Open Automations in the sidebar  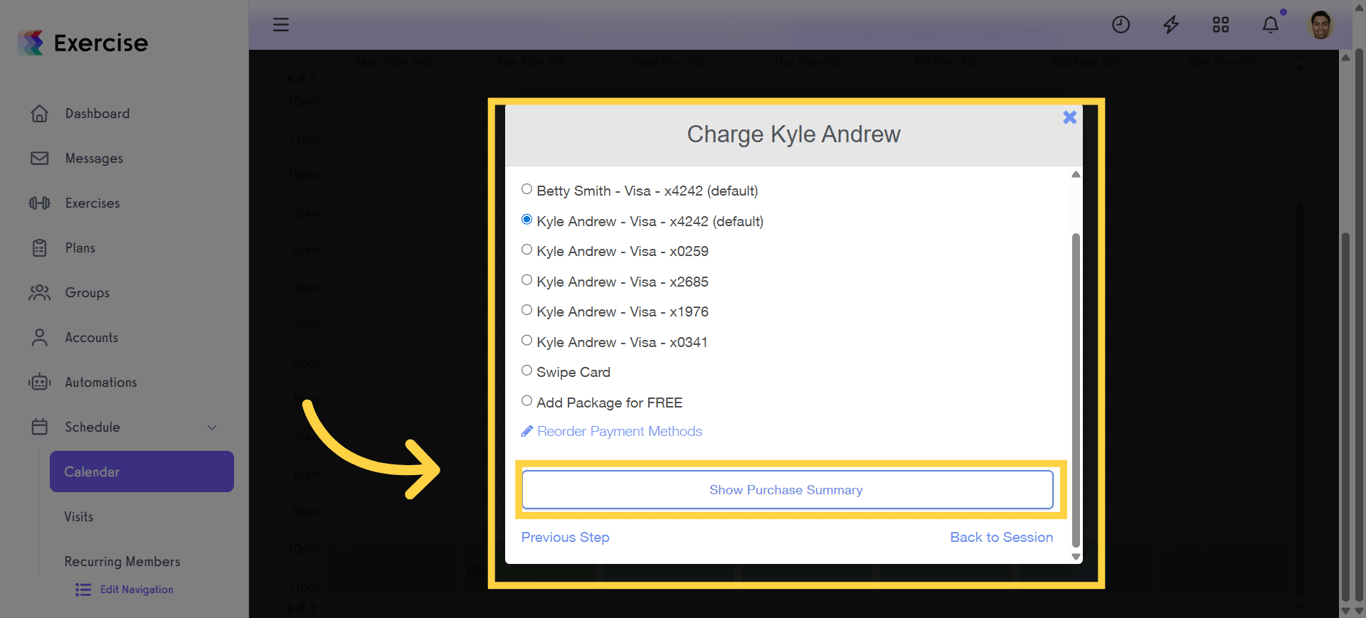pyautogui.click(x=101, y=382)
